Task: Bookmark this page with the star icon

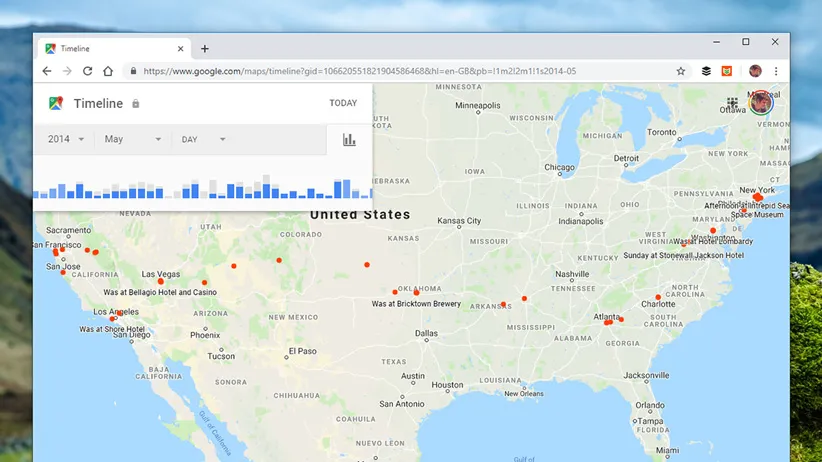Action: tap(681, 71)
